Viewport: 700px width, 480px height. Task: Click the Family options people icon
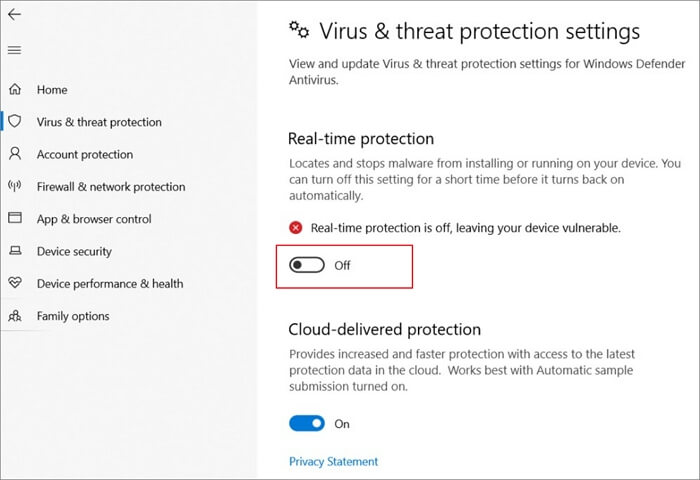coord(15,316)
